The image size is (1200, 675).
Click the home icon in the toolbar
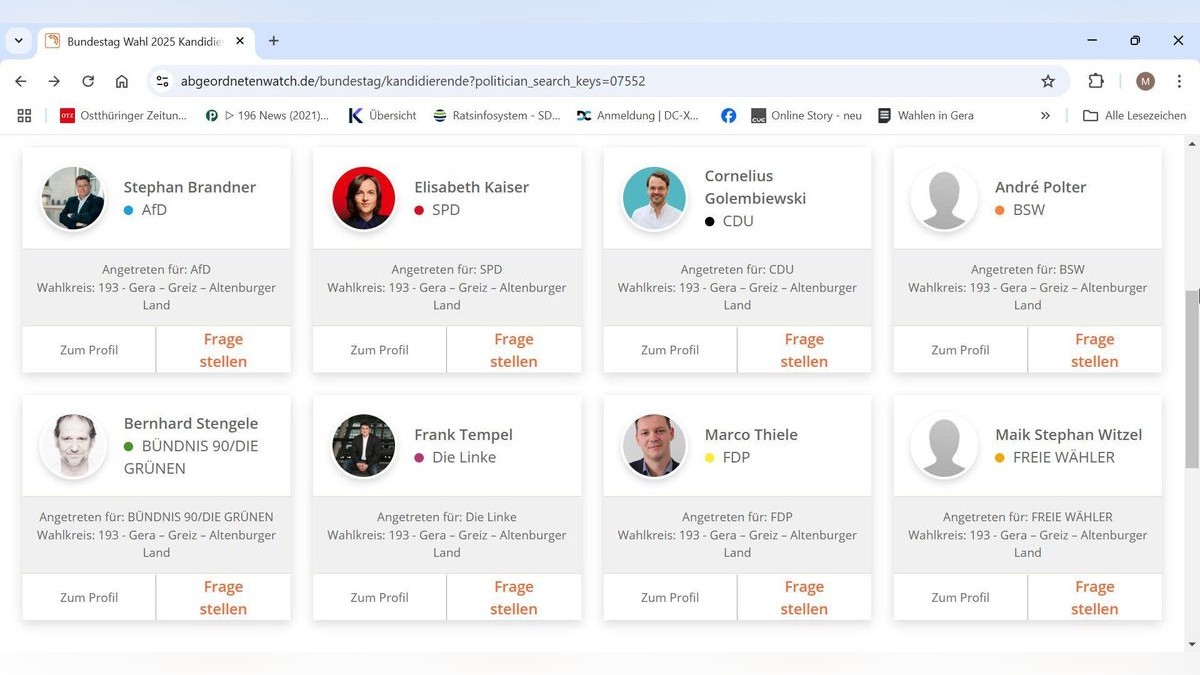pos(122,81)
